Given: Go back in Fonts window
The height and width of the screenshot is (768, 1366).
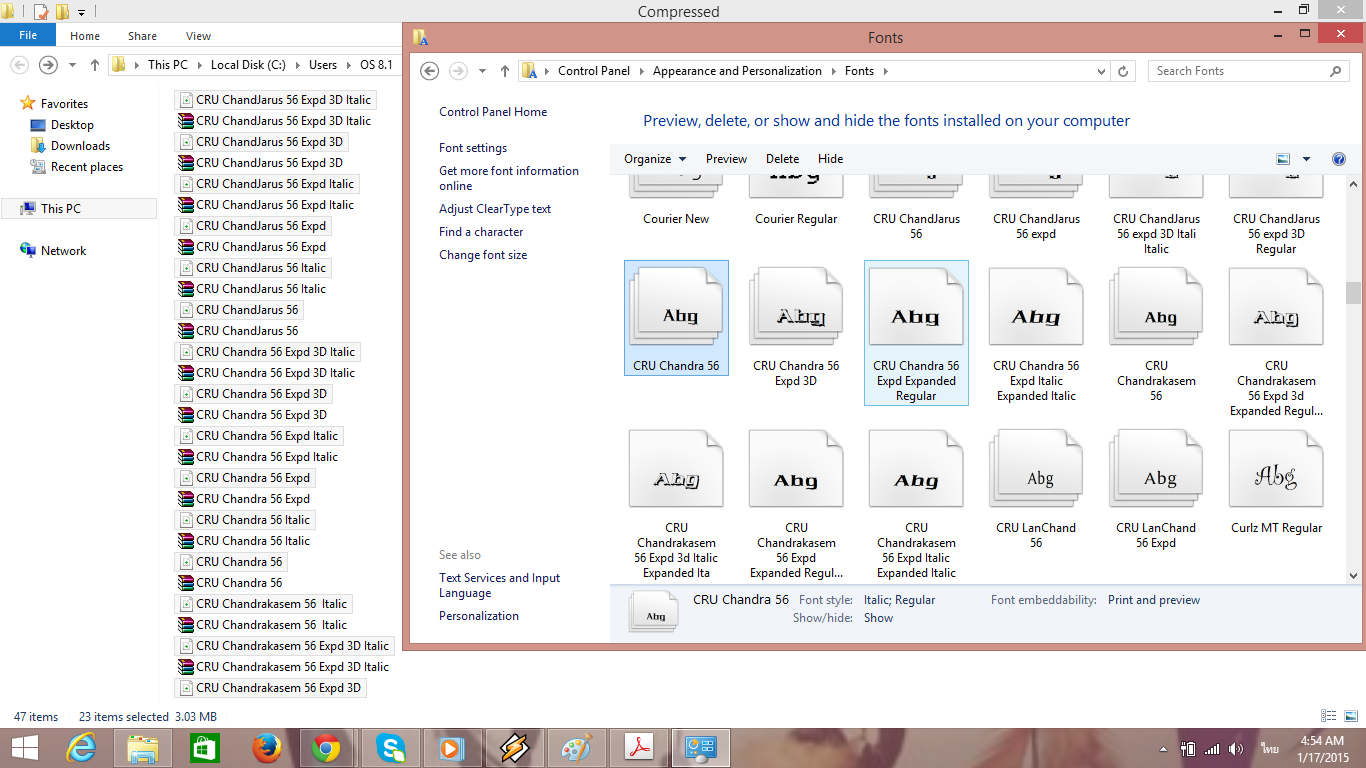Looking at the screenshot, I should coord(430,71).
